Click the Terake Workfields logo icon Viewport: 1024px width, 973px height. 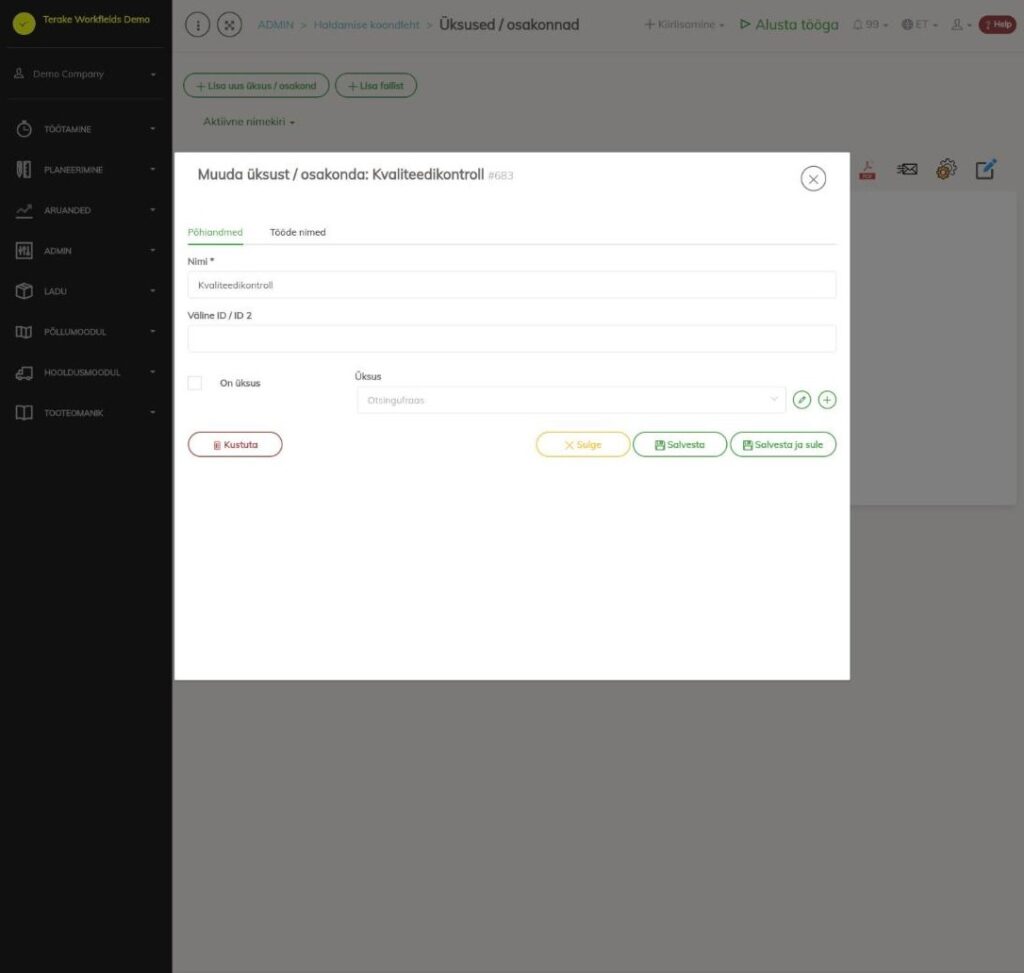point(24,24)
